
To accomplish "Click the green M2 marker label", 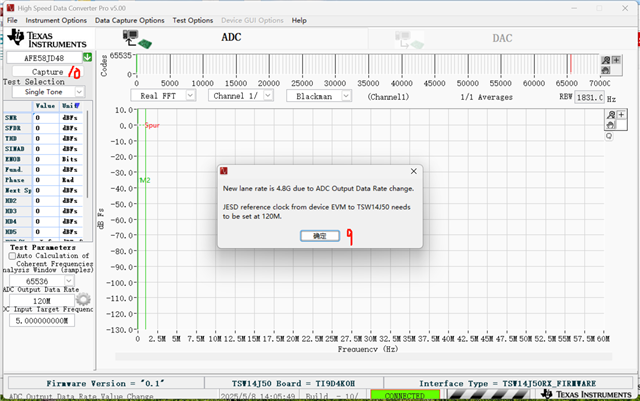I will click(x=145, y=180).
